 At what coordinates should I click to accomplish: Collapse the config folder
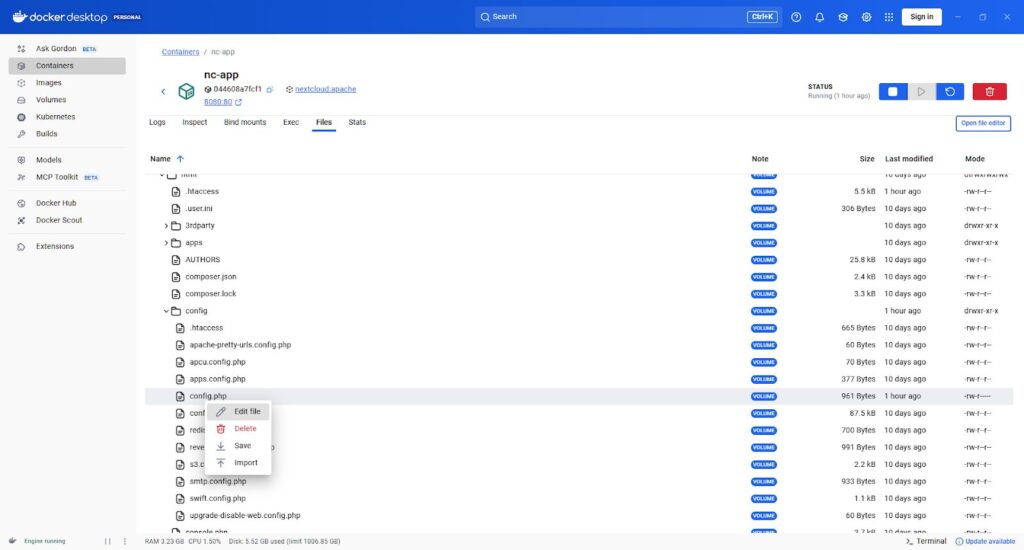click(166, 311)
